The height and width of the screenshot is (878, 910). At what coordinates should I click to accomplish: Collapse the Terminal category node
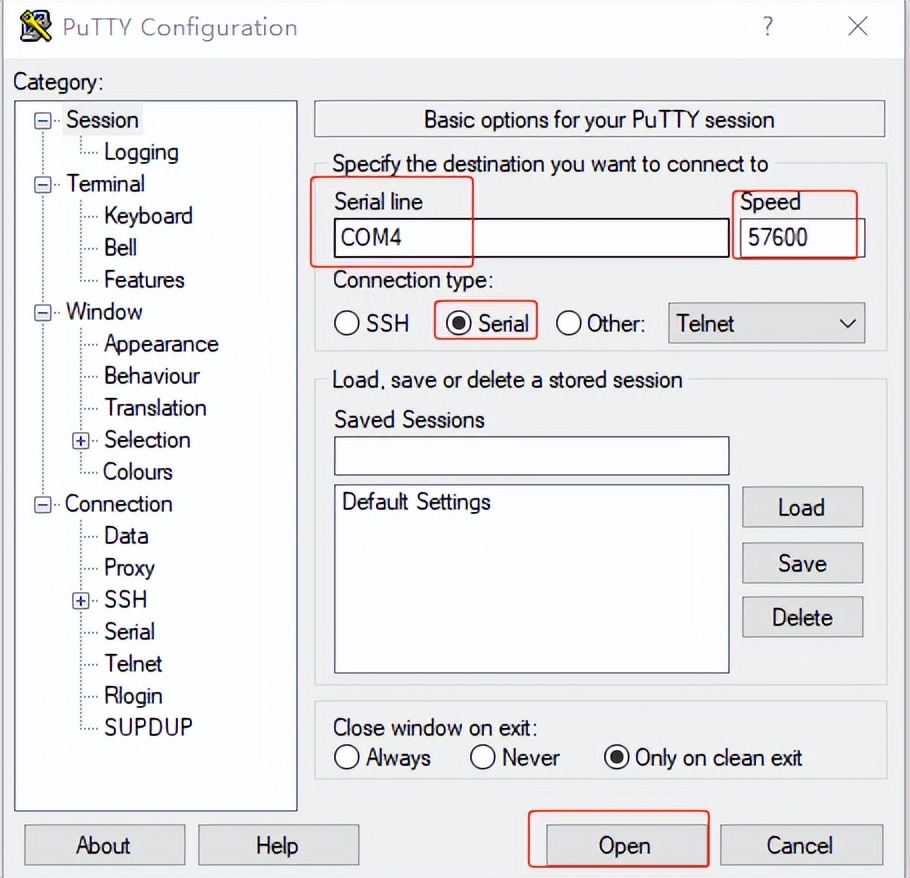click(x=42, y=185)
